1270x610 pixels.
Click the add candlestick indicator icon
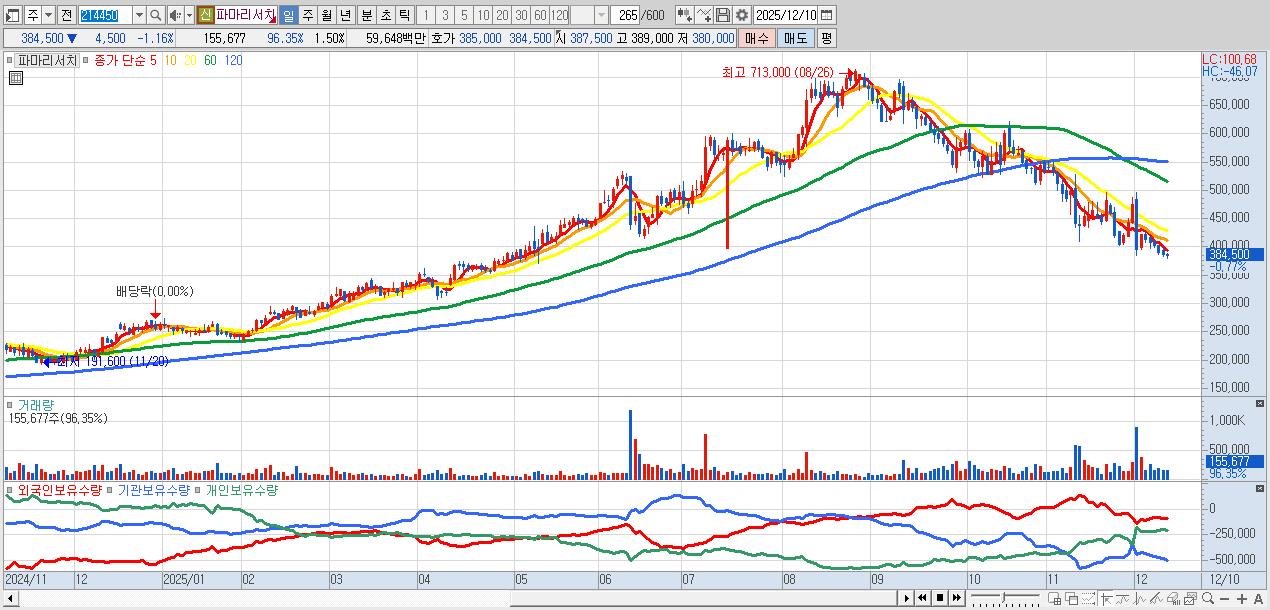(x=684, y=15)
